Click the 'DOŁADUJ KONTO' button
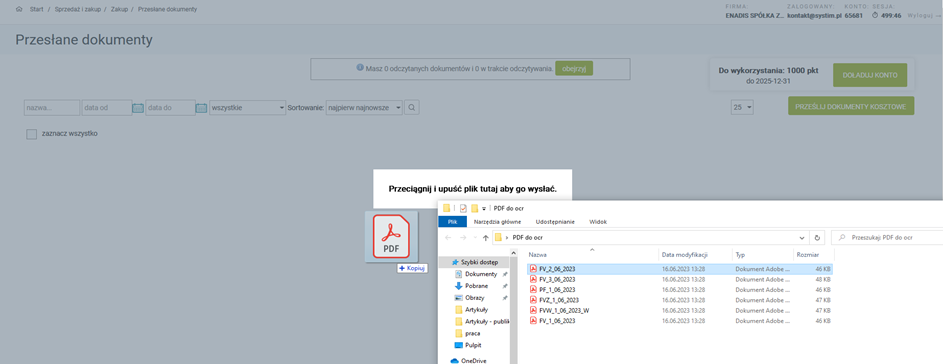 [x=870, y=75]
